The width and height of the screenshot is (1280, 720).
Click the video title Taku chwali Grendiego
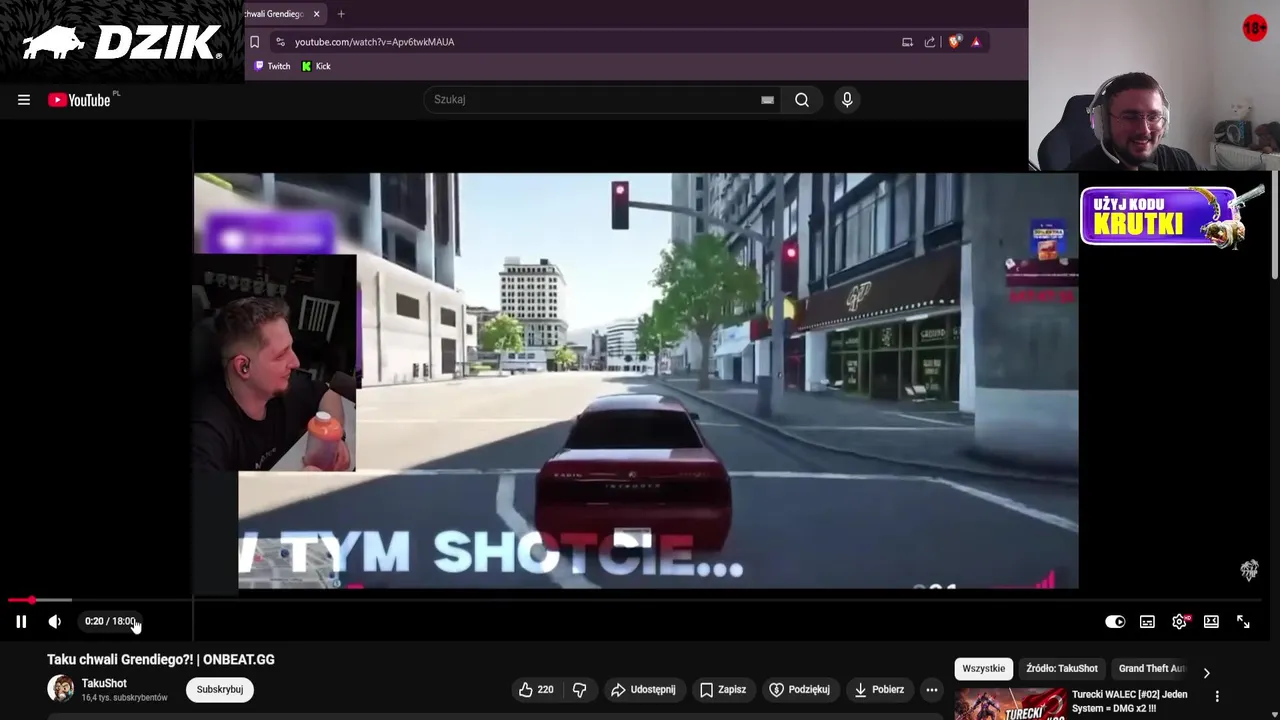pyautogui.click(x=161, y=660)
